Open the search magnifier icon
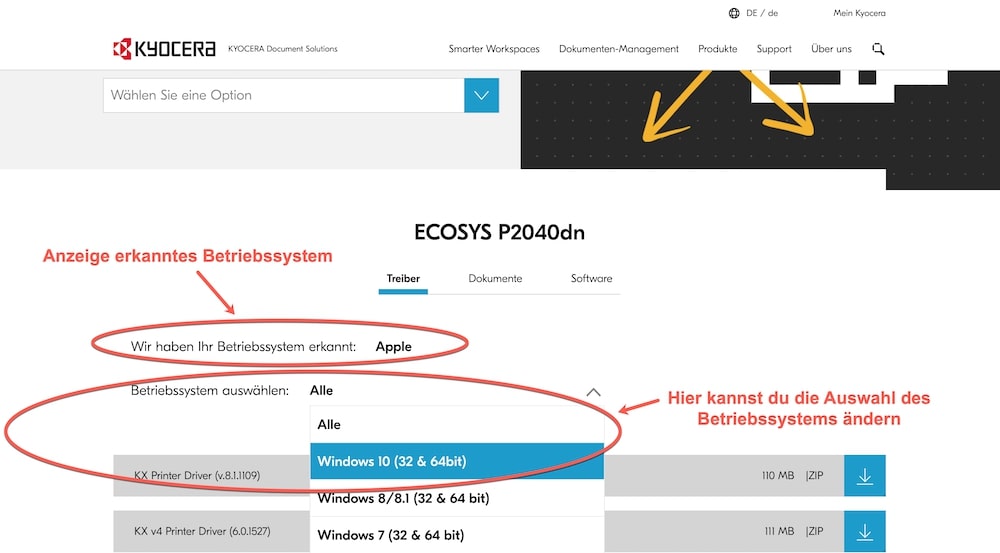1000x553 pixels. point(878,49)
